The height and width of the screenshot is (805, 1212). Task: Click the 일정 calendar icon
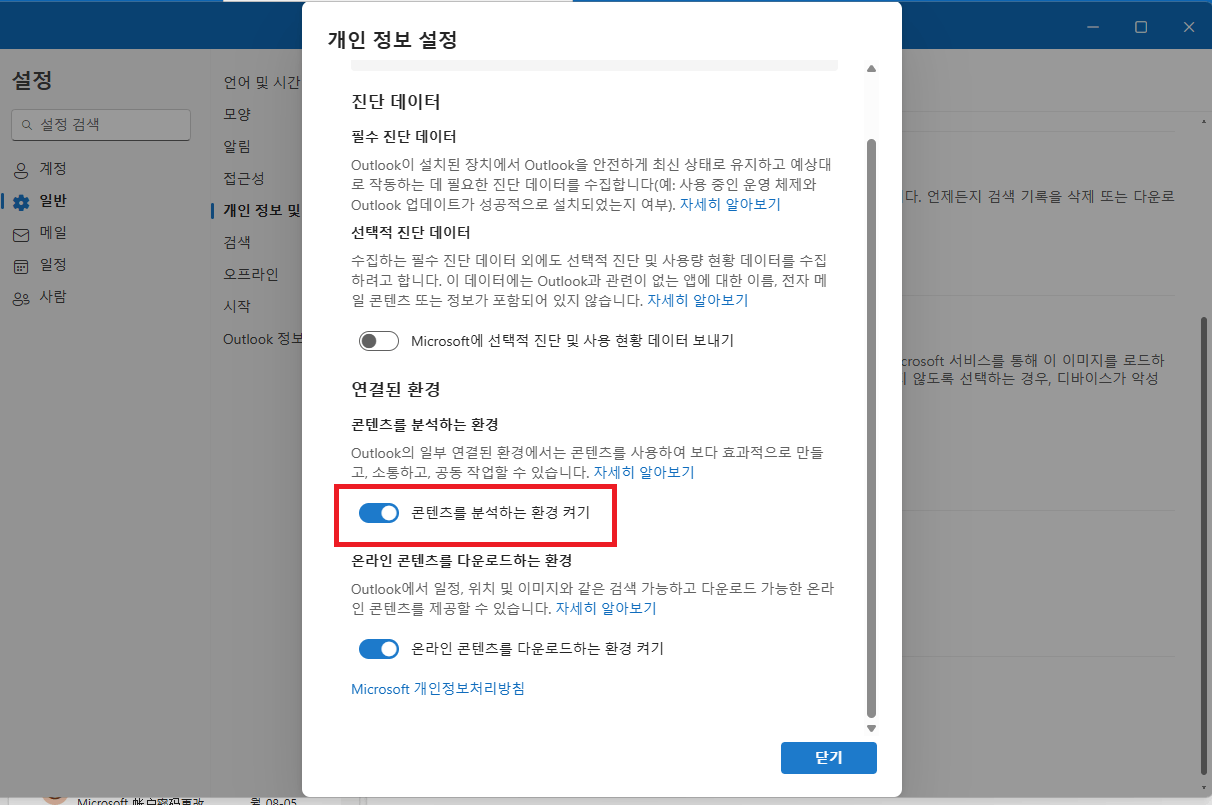pyautogui.click(x=21, y=266)
